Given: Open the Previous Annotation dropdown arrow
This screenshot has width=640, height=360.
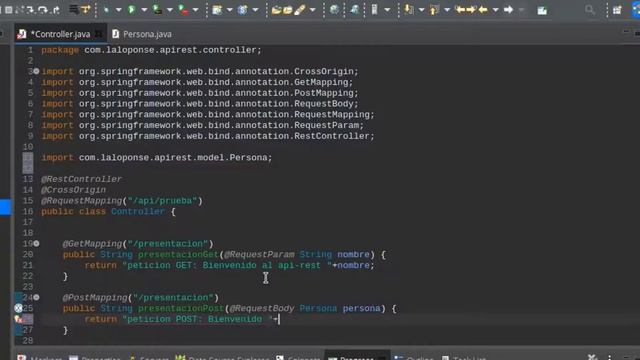Looking at the screenshot, I should 447,10.
